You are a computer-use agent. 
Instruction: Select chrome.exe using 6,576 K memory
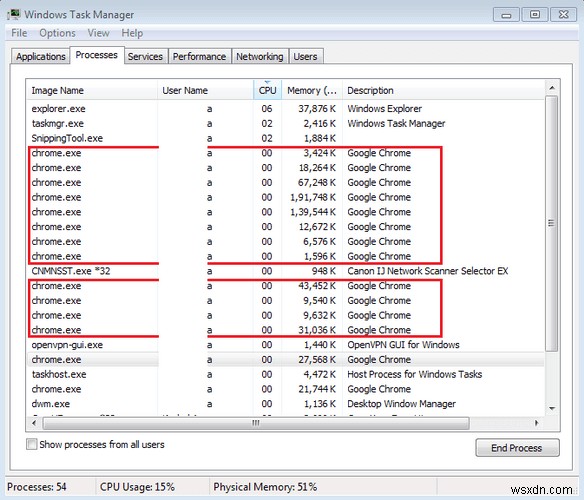(x=286, y=242)
